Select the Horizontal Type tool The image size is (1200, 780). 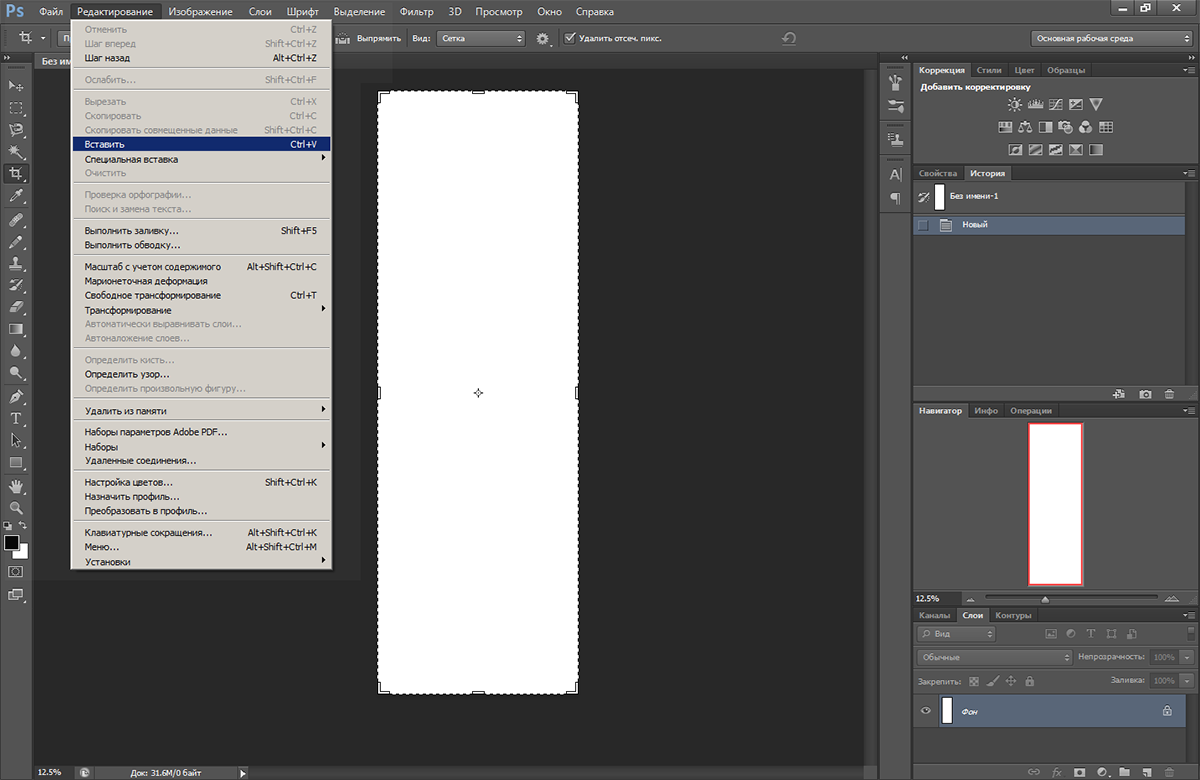(x=16, y=418)
